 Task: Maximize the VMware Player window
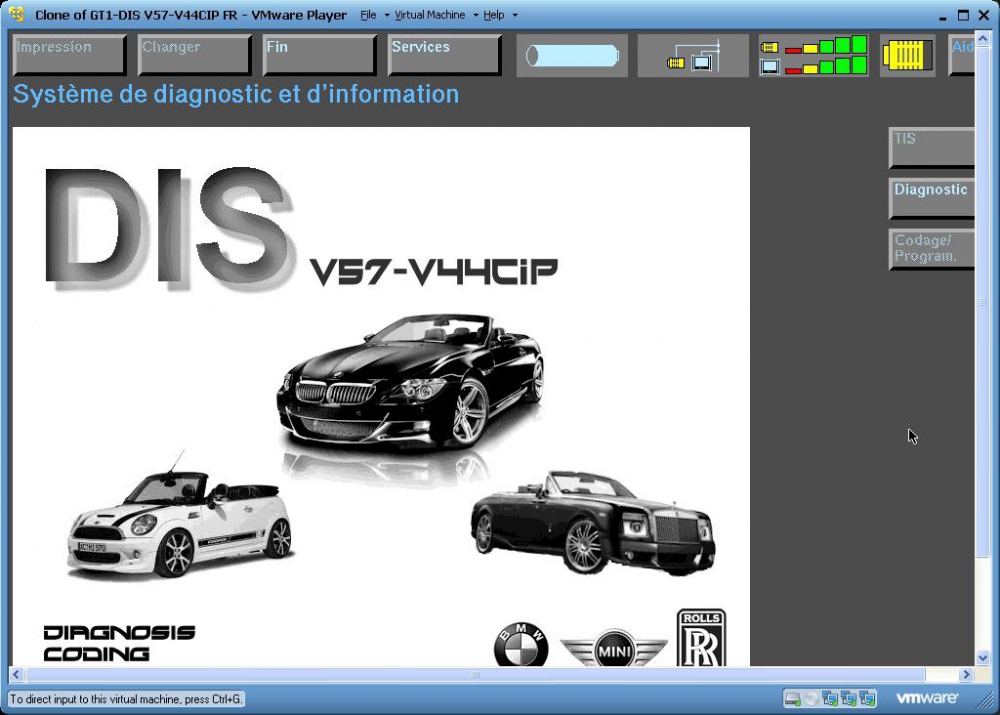click(963, 15)
